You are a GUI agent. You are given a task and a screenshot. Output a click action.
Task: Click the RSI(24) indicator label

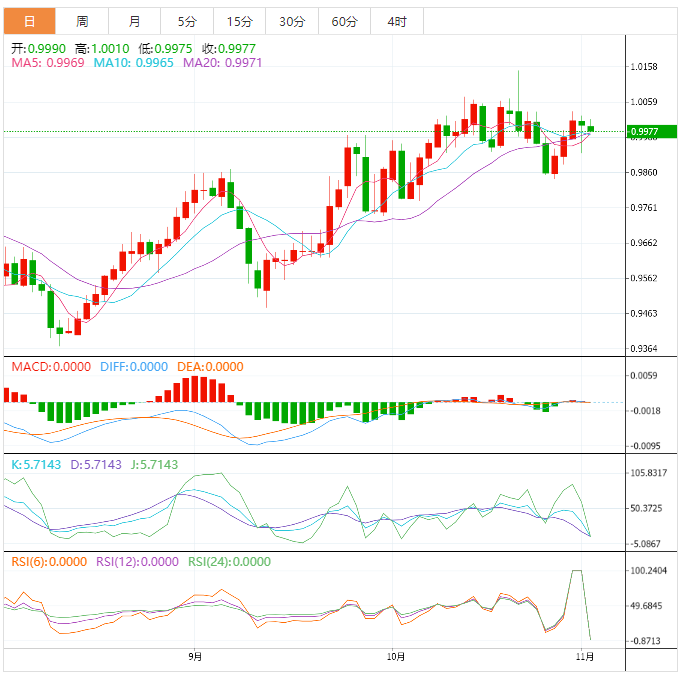click(x=229, y=562)
